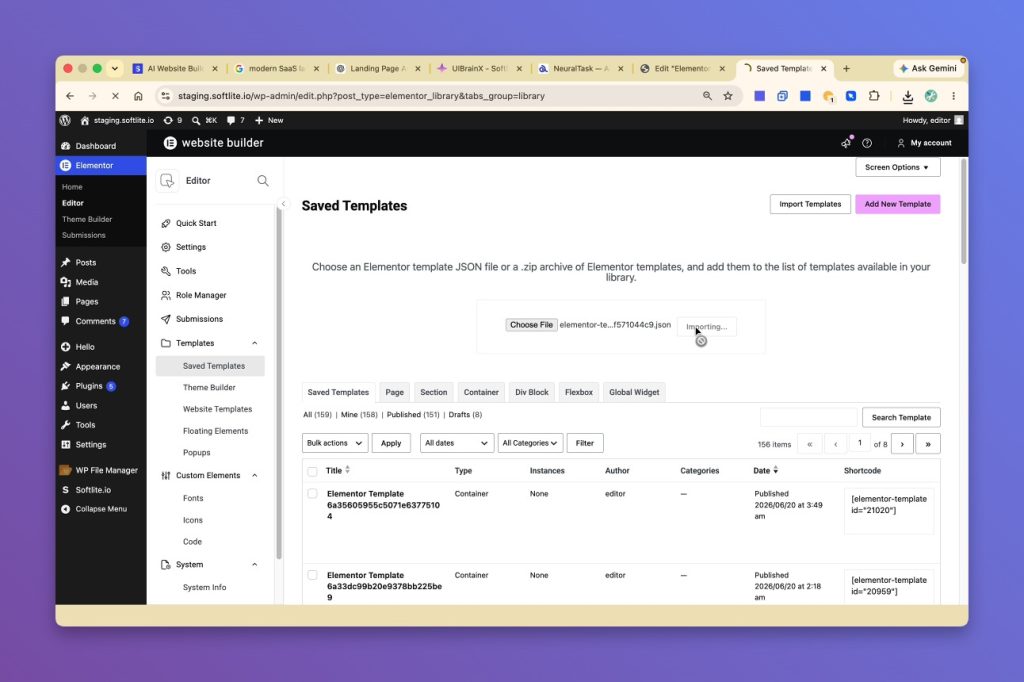This screenshot has height=682, width=1024.
Task: Switch to the Page templates tab
Action: pos(394,393)
